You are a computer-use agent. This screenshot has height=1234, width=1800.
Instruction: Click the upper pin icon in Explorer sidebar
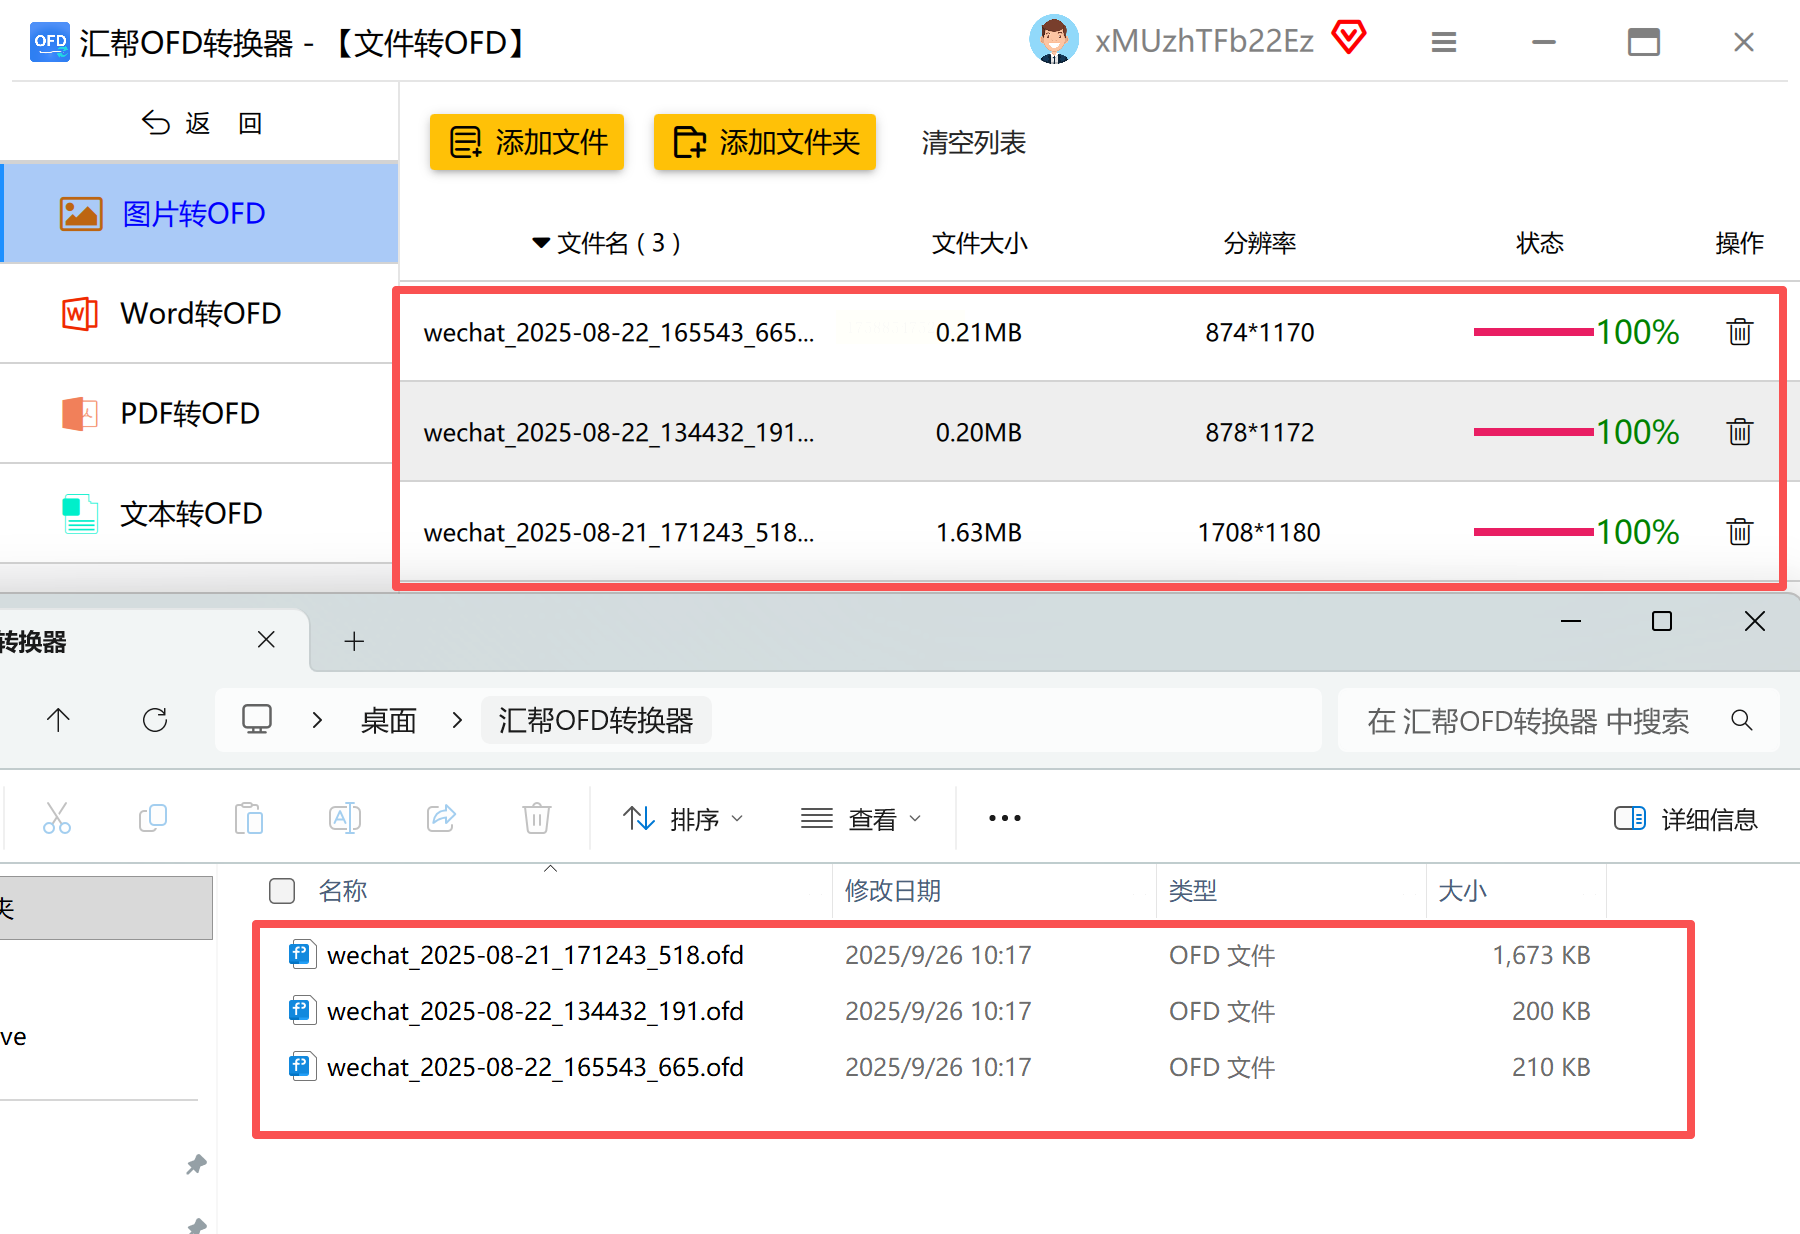coord(196,1165)
